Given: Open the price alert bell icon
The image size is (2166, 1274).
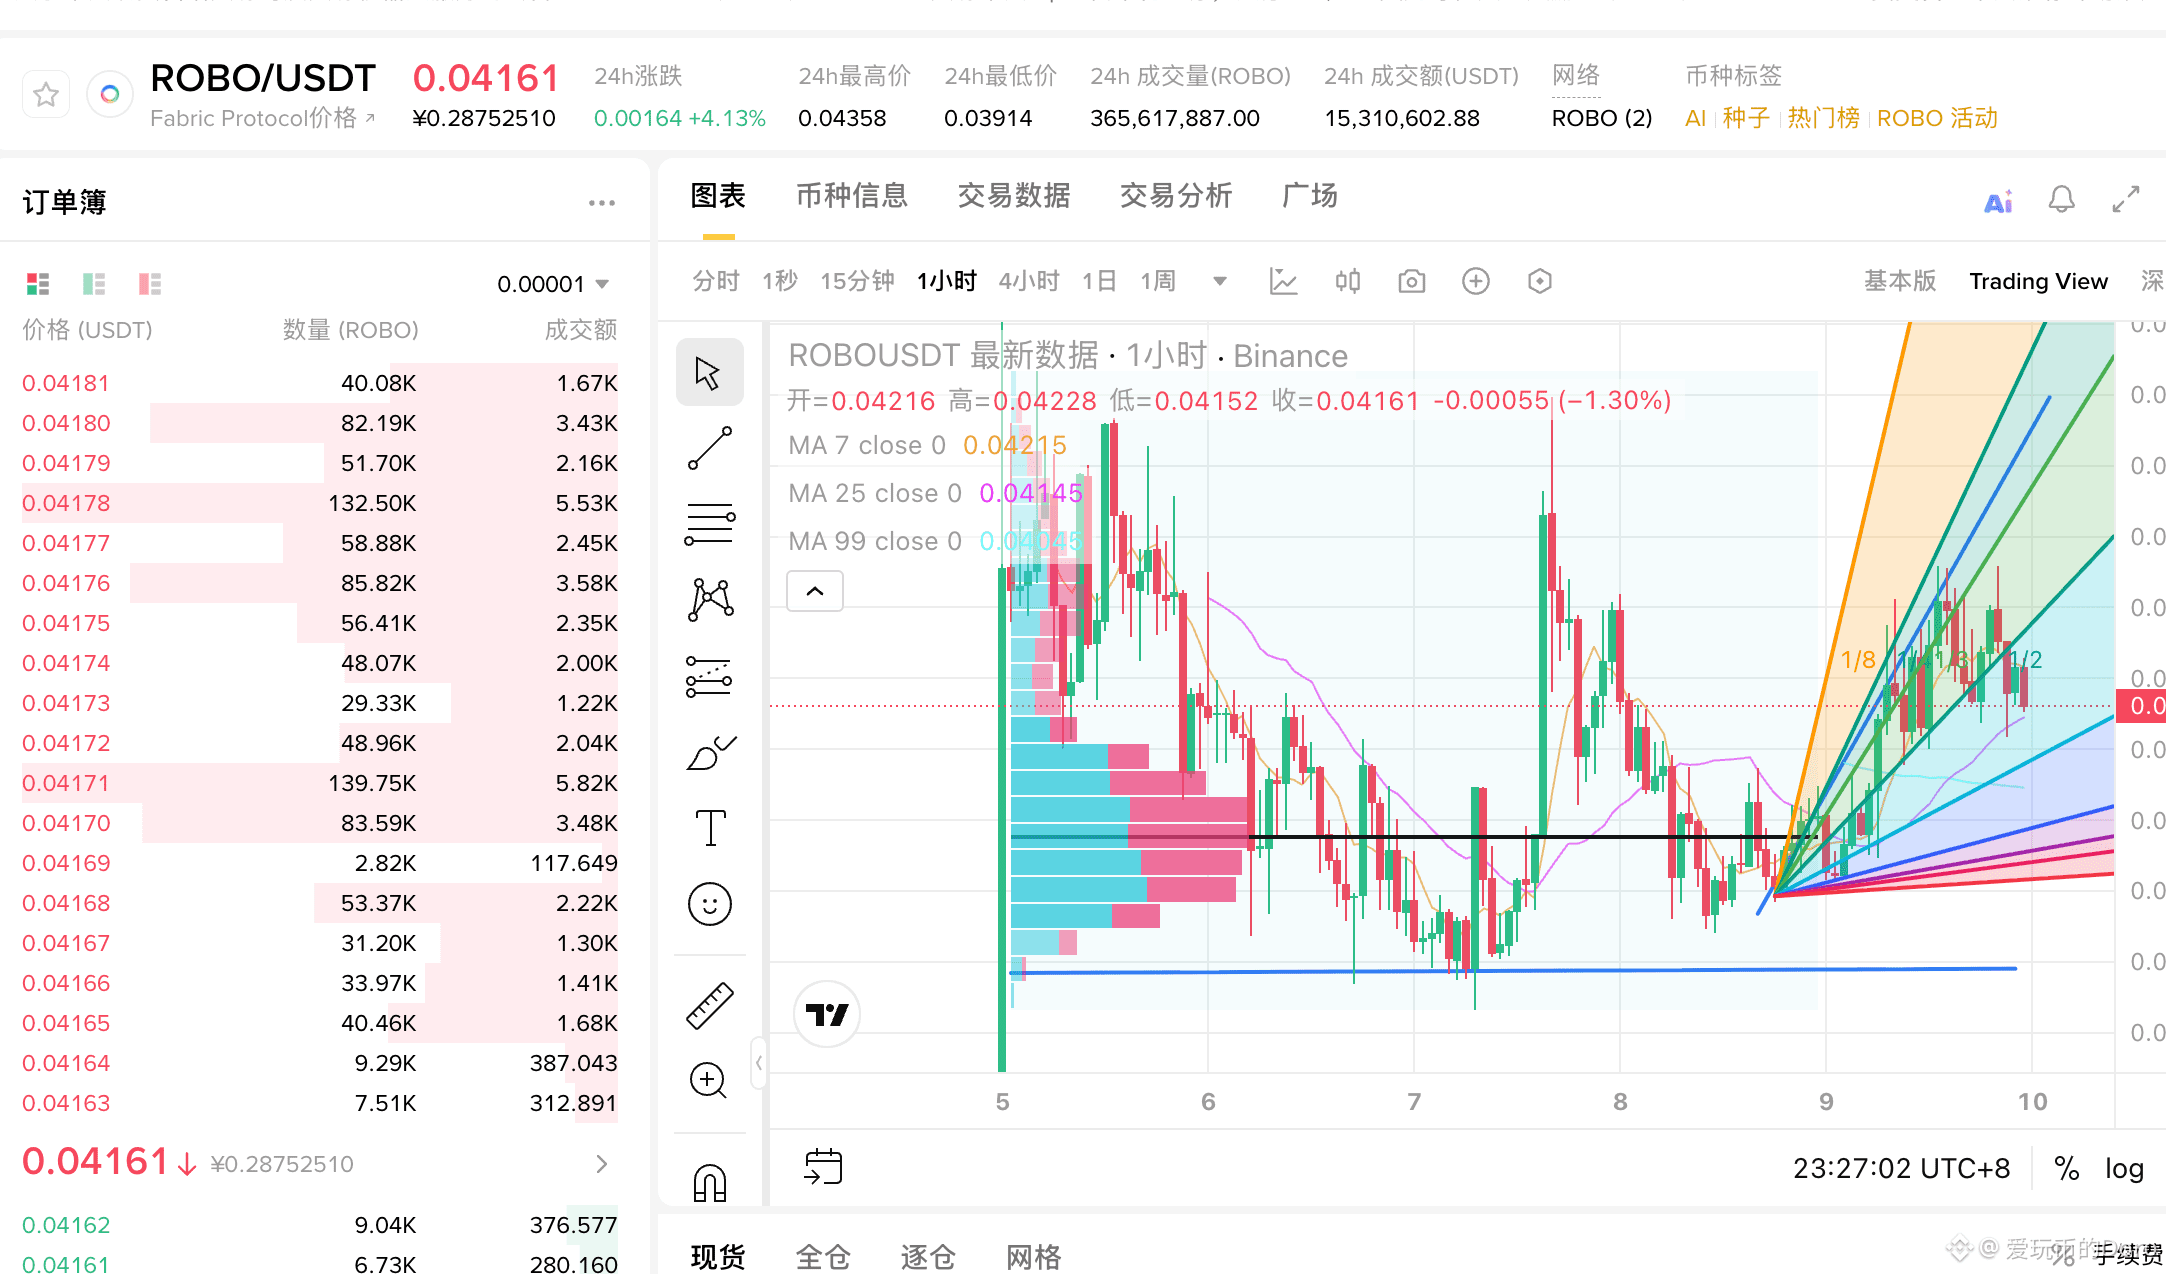Looking at the screenshot, I should pyautogui.click(x=2061, y=200).
